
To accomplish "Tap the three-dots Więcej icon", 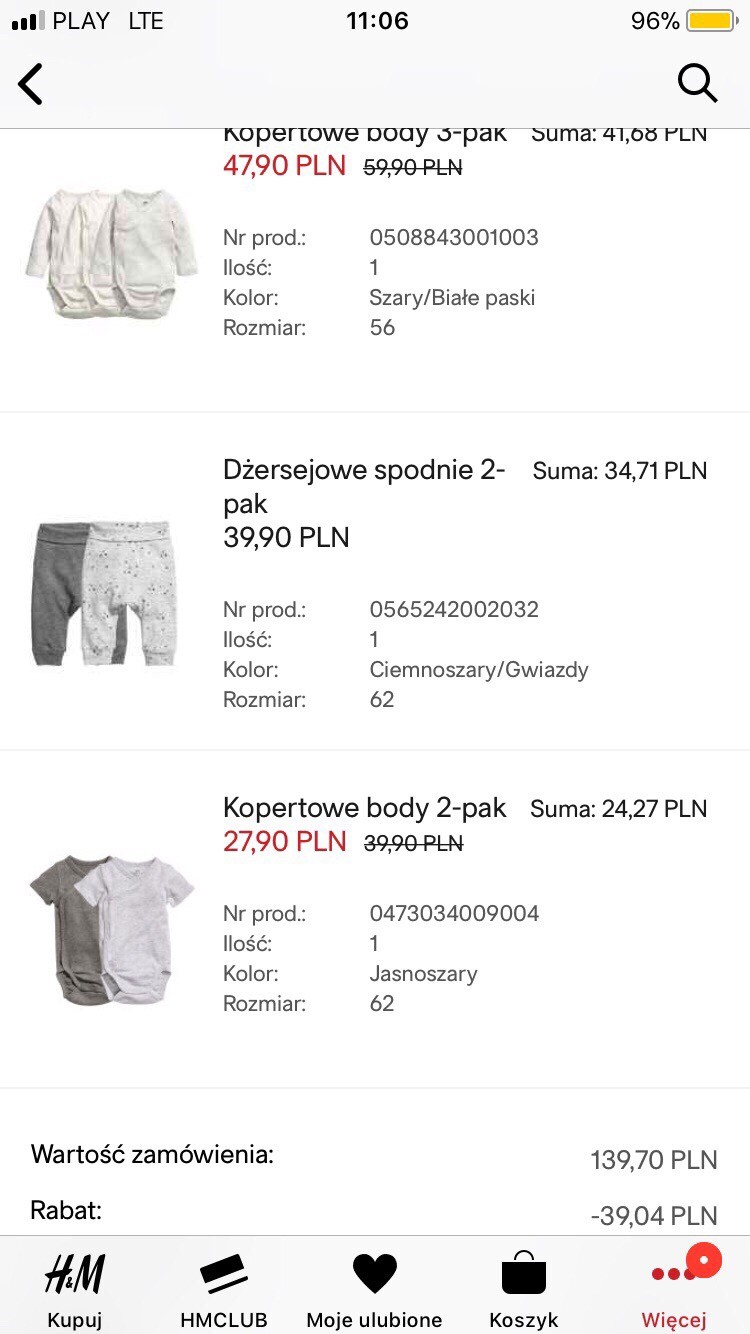I will click(x=672, y=1274).
